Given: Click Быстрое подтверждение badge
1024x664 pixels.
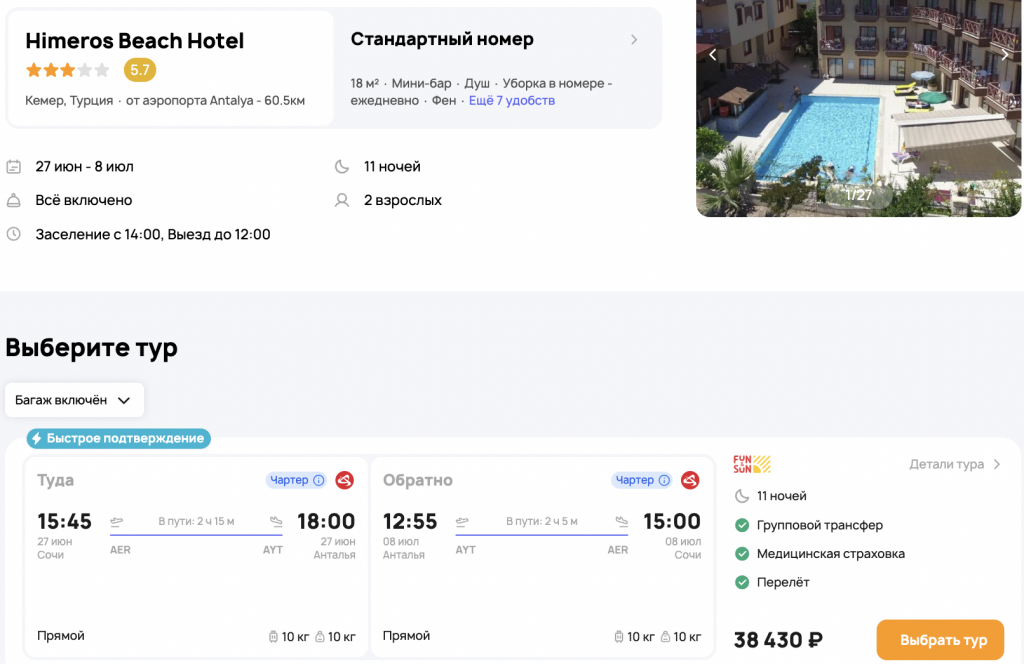Looking at the screenshot, I should (119, 438).
